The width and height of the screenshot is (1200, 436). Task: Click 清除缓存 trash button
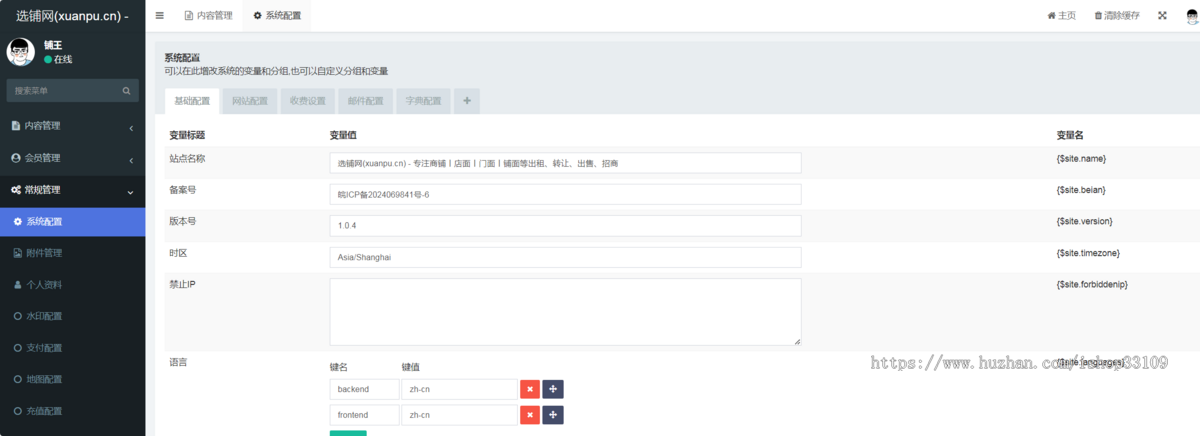pos(1117,16)
